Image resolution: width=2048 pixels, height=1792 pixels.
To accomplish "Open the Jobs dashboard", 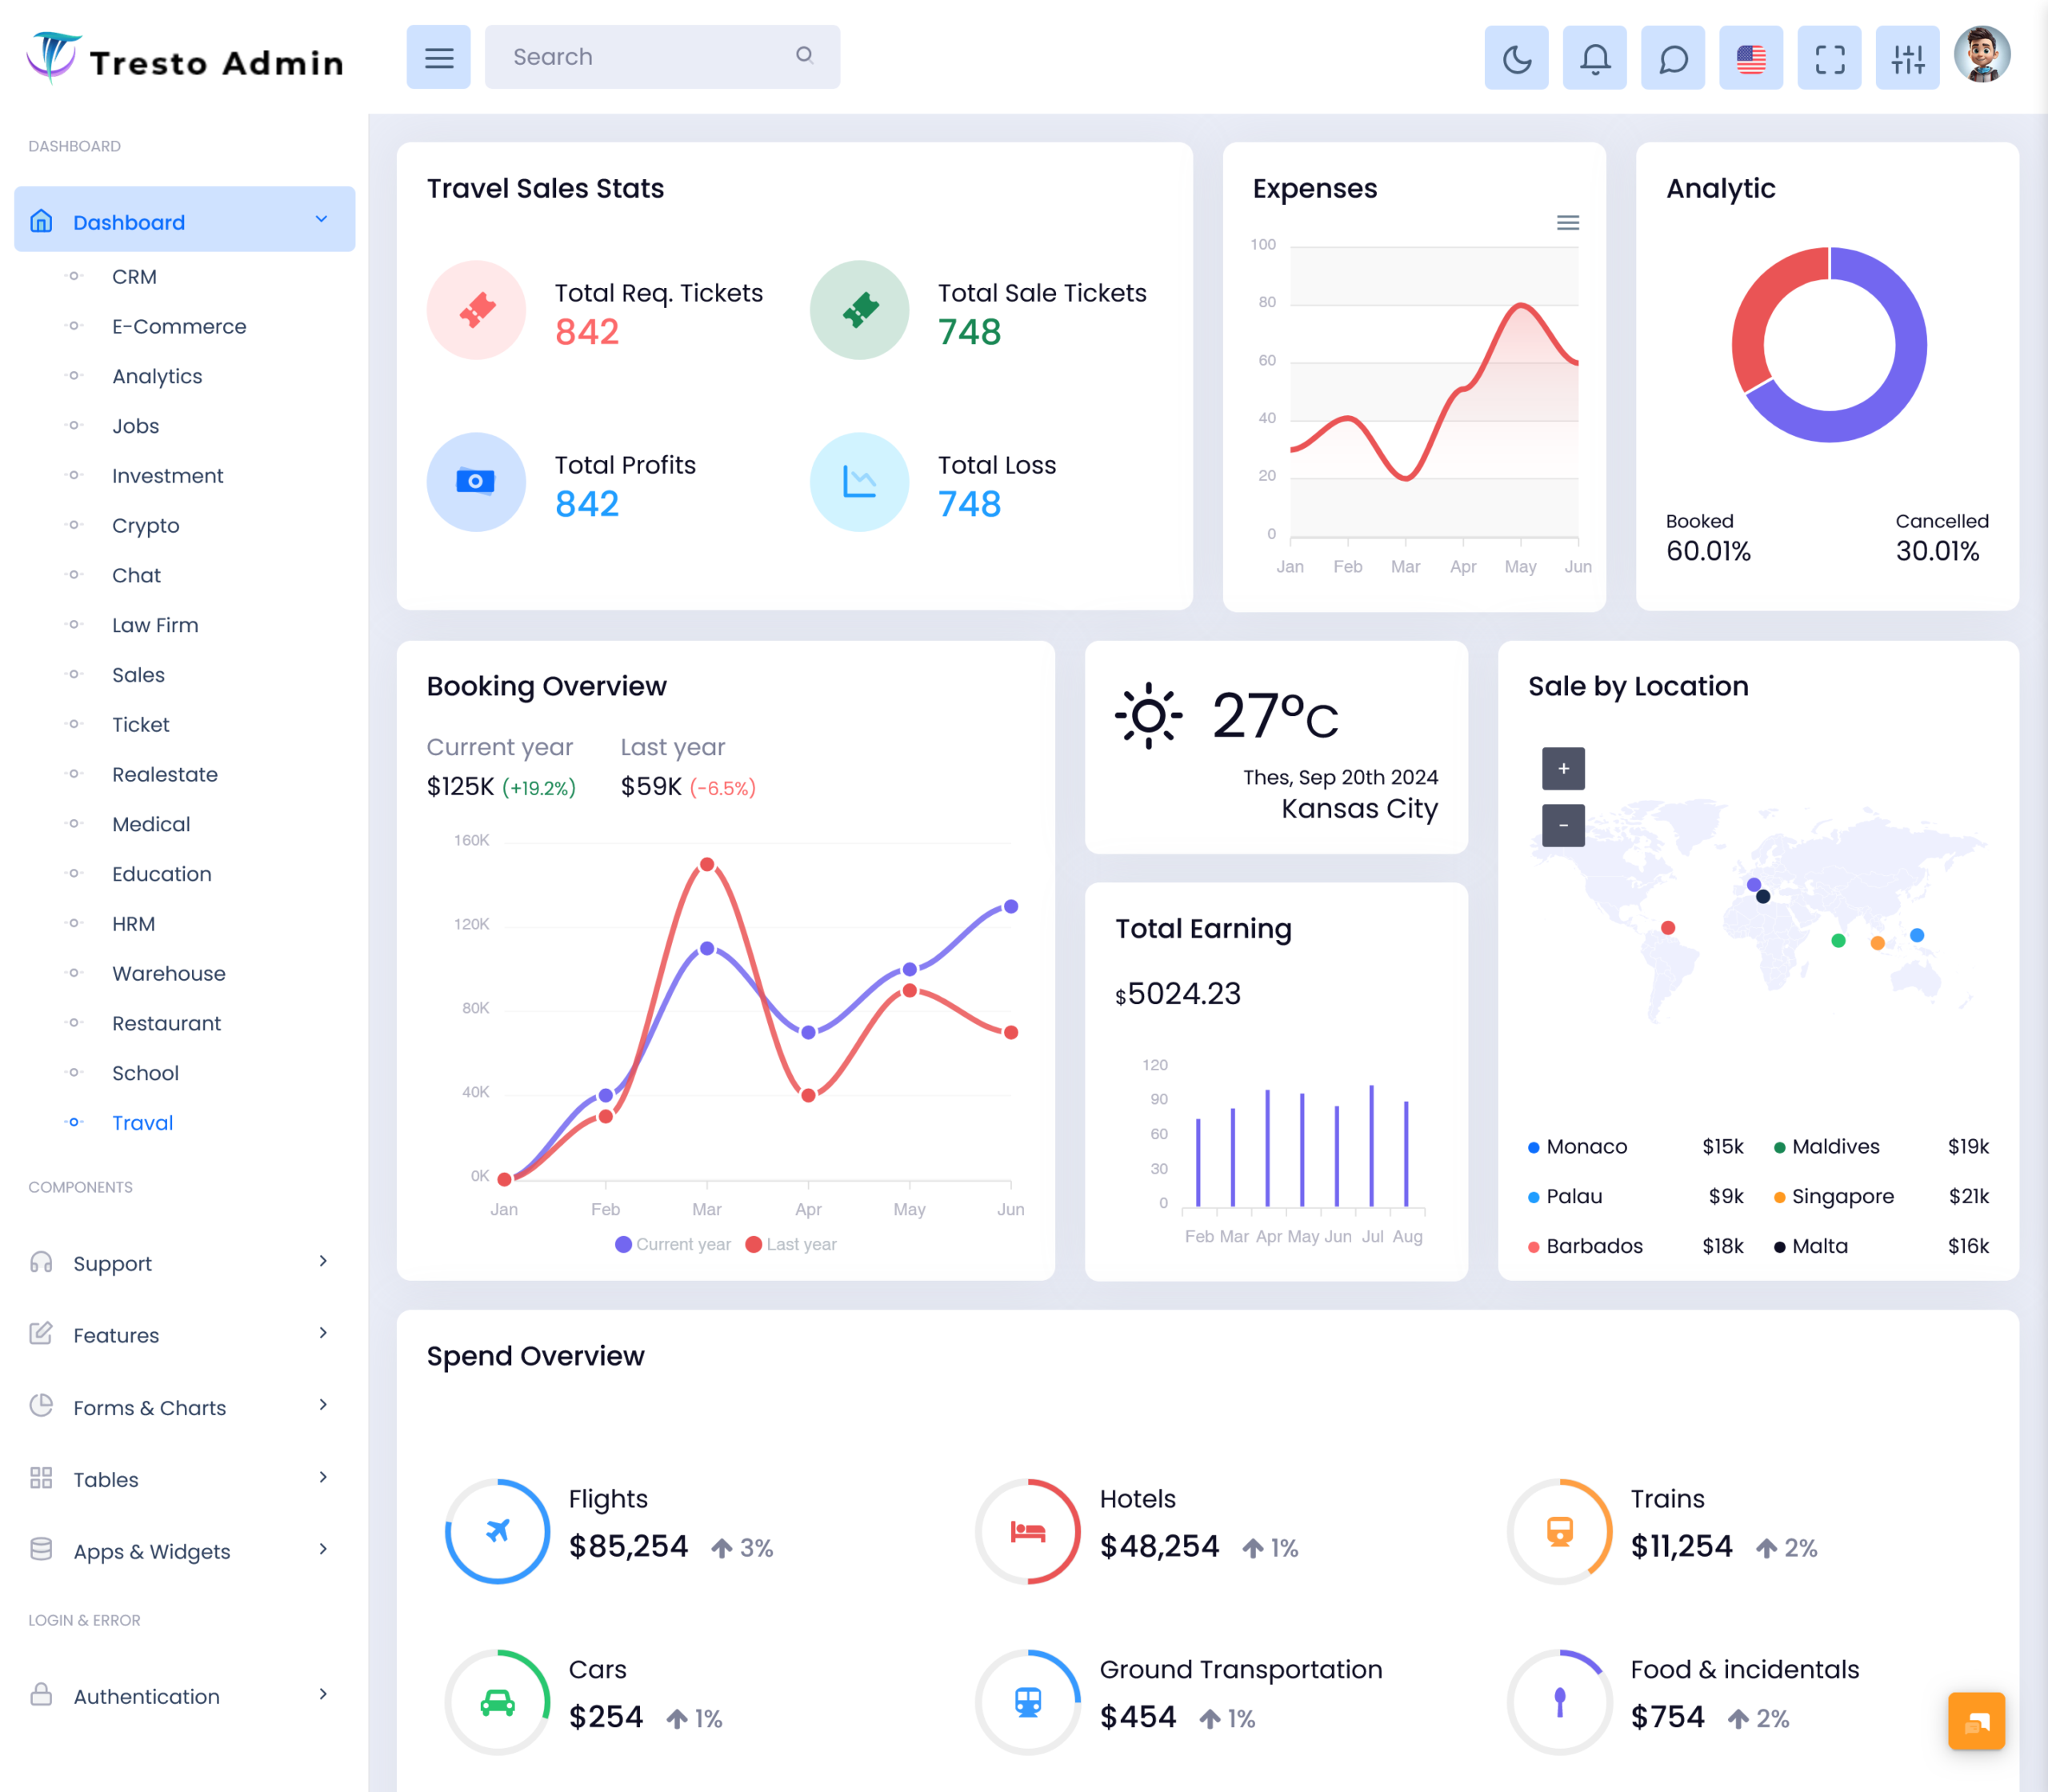I will (x=135, y=426).
